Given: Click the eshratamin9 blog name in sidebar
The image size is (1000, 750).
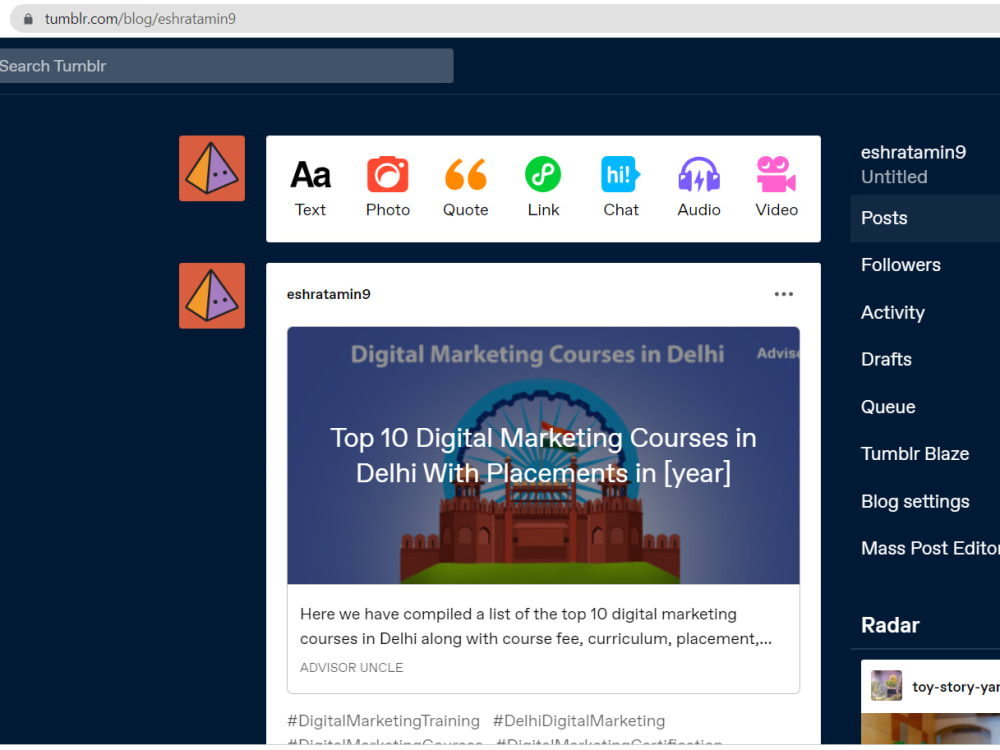Looking at the screenshot, I should coord(913,152).
